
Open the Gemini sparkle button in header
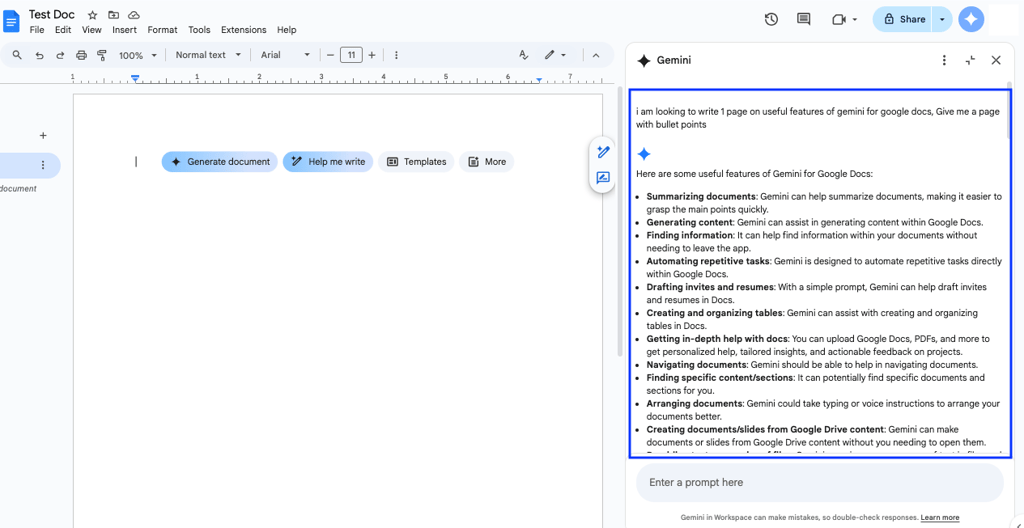(971, 19)
